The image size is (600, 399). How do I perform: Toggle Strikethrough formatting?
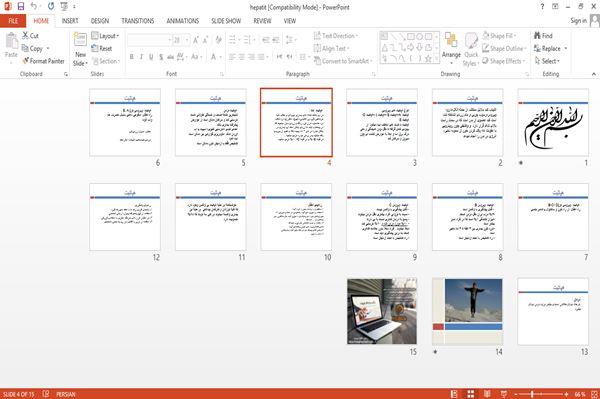tap(170, 57)
